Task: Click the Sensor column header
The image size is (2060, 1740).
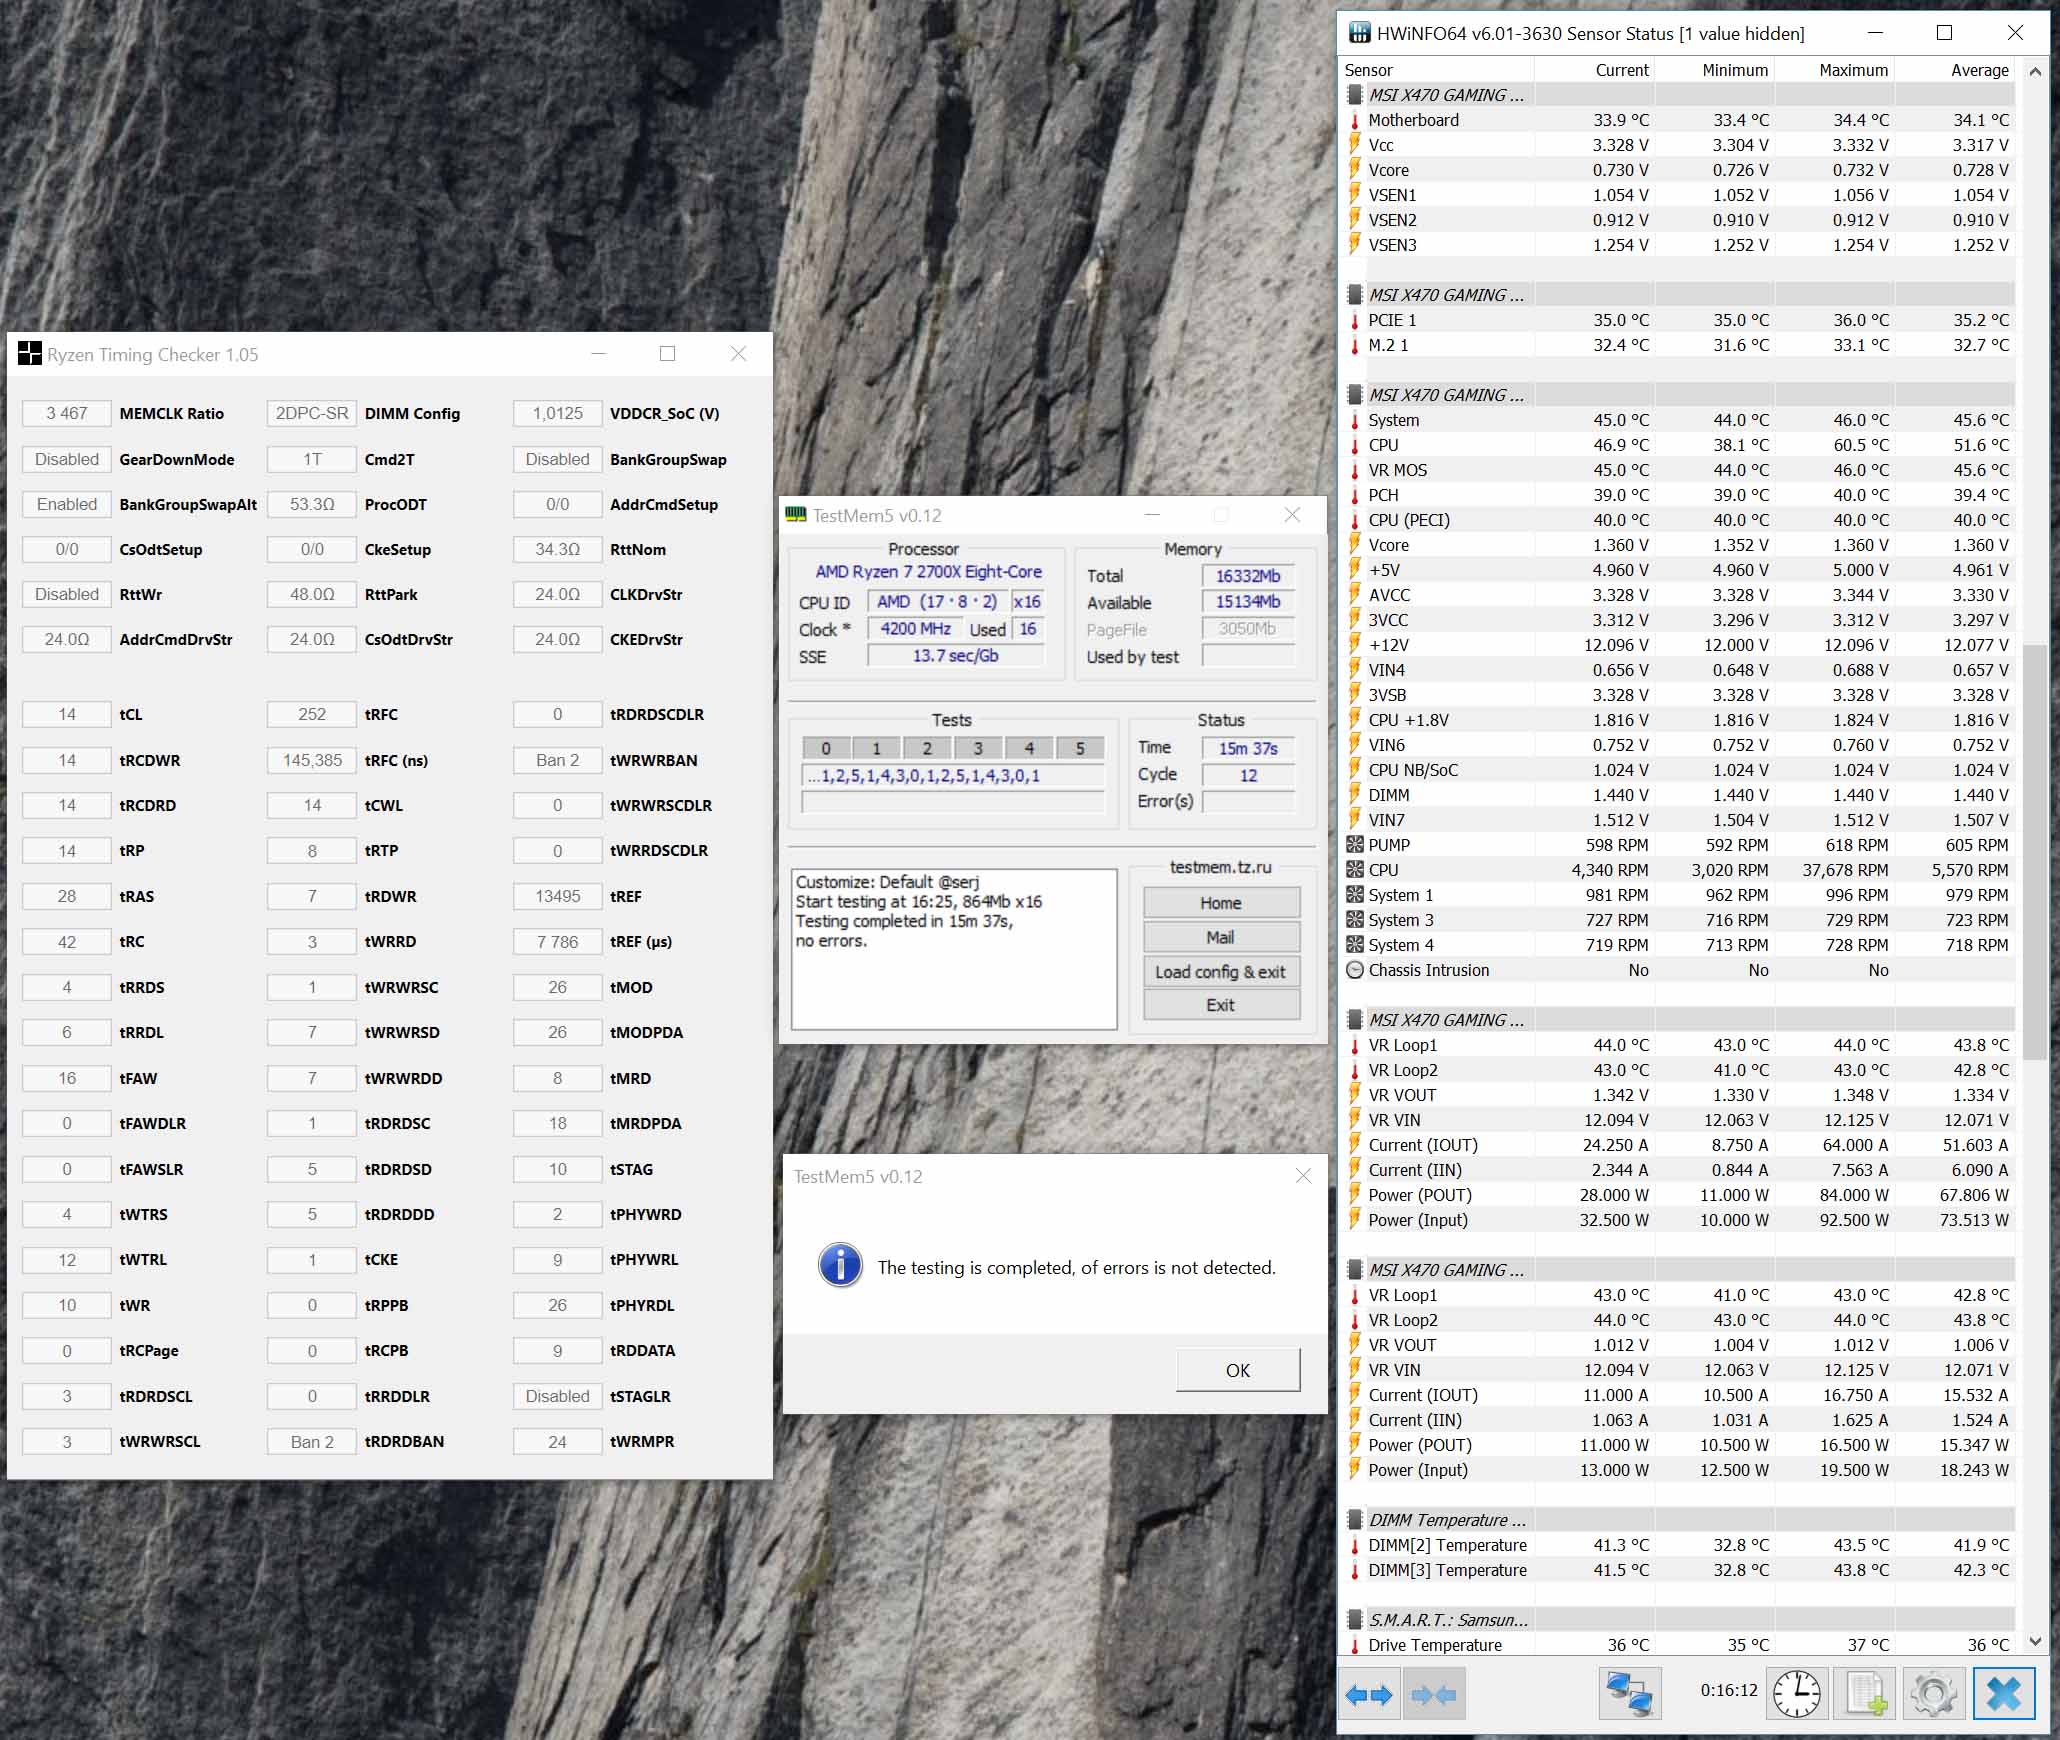Action: pyautogui.click(x=1368, y=70)
